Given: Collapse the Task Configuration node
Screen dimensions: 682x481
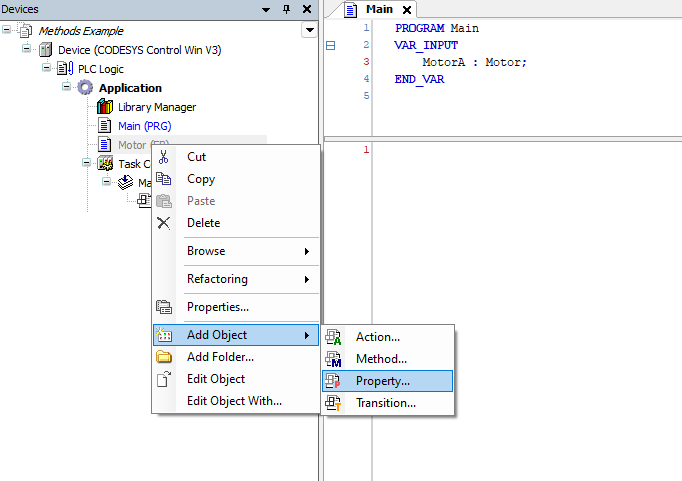Looking at the screenshot, I should [x=86, y=163].
